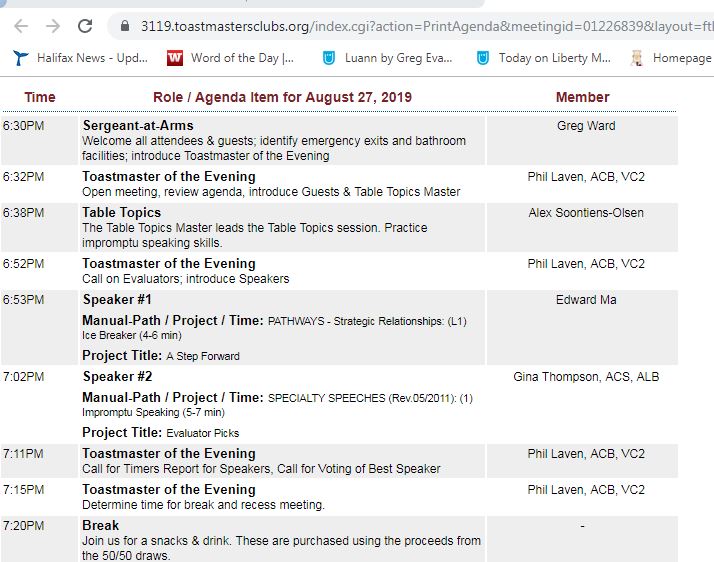The height and width of the screenshot is (562, 714).
Task: Click Alex Soontiens-Olsen member name
Action: click(586, 213)
